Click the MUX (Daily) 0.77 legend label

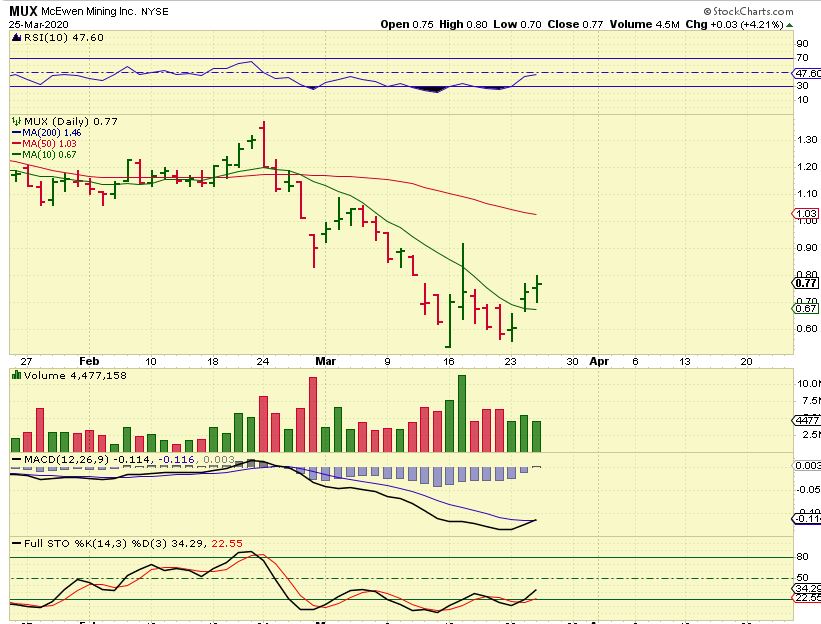coord(70,121)
